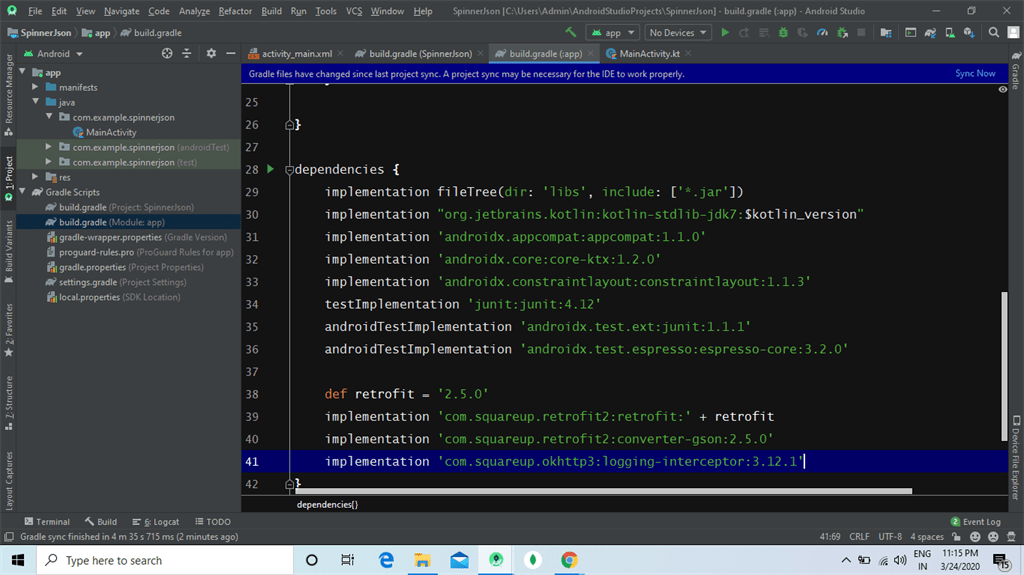
Task: Toggle tool window quick access icon bottom-left
Action: click(x=8, y=537)
